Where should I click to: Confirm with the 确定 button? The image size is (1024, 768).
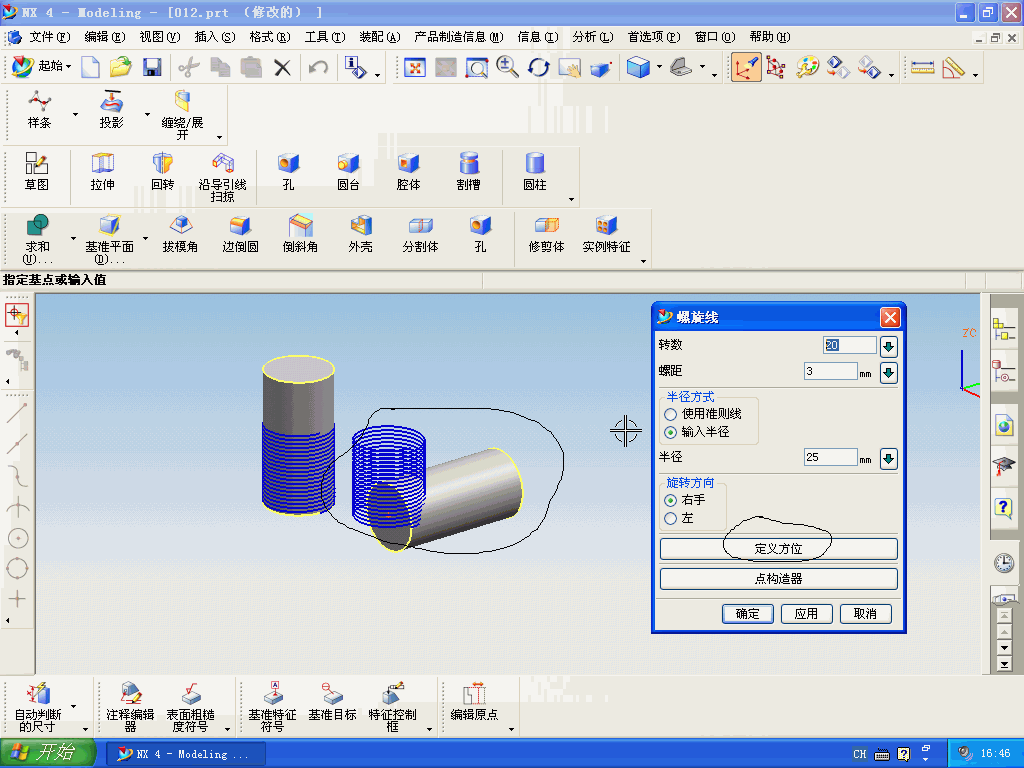748,614
